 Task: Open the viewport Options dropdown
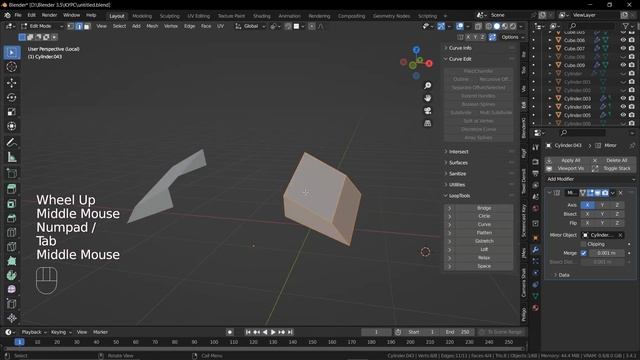click(x=512, y=37)
